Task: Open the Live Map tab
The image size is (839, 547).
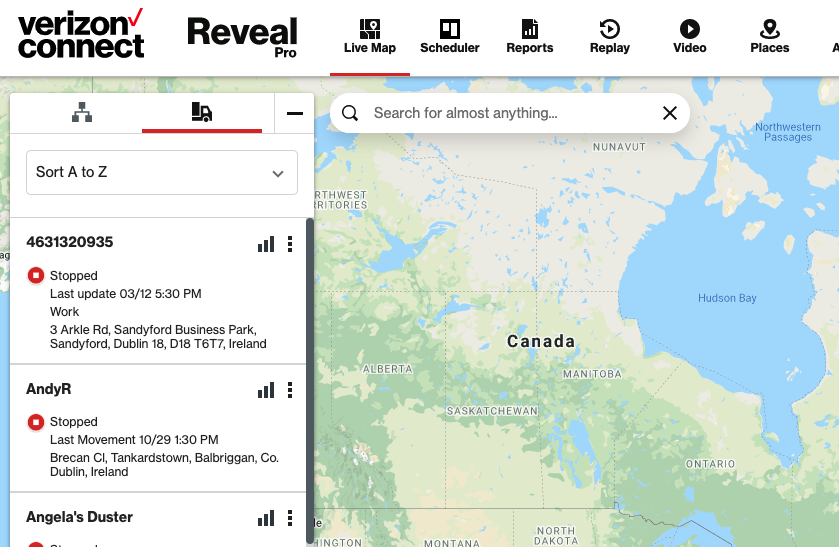Action: [x=370, y=36]
